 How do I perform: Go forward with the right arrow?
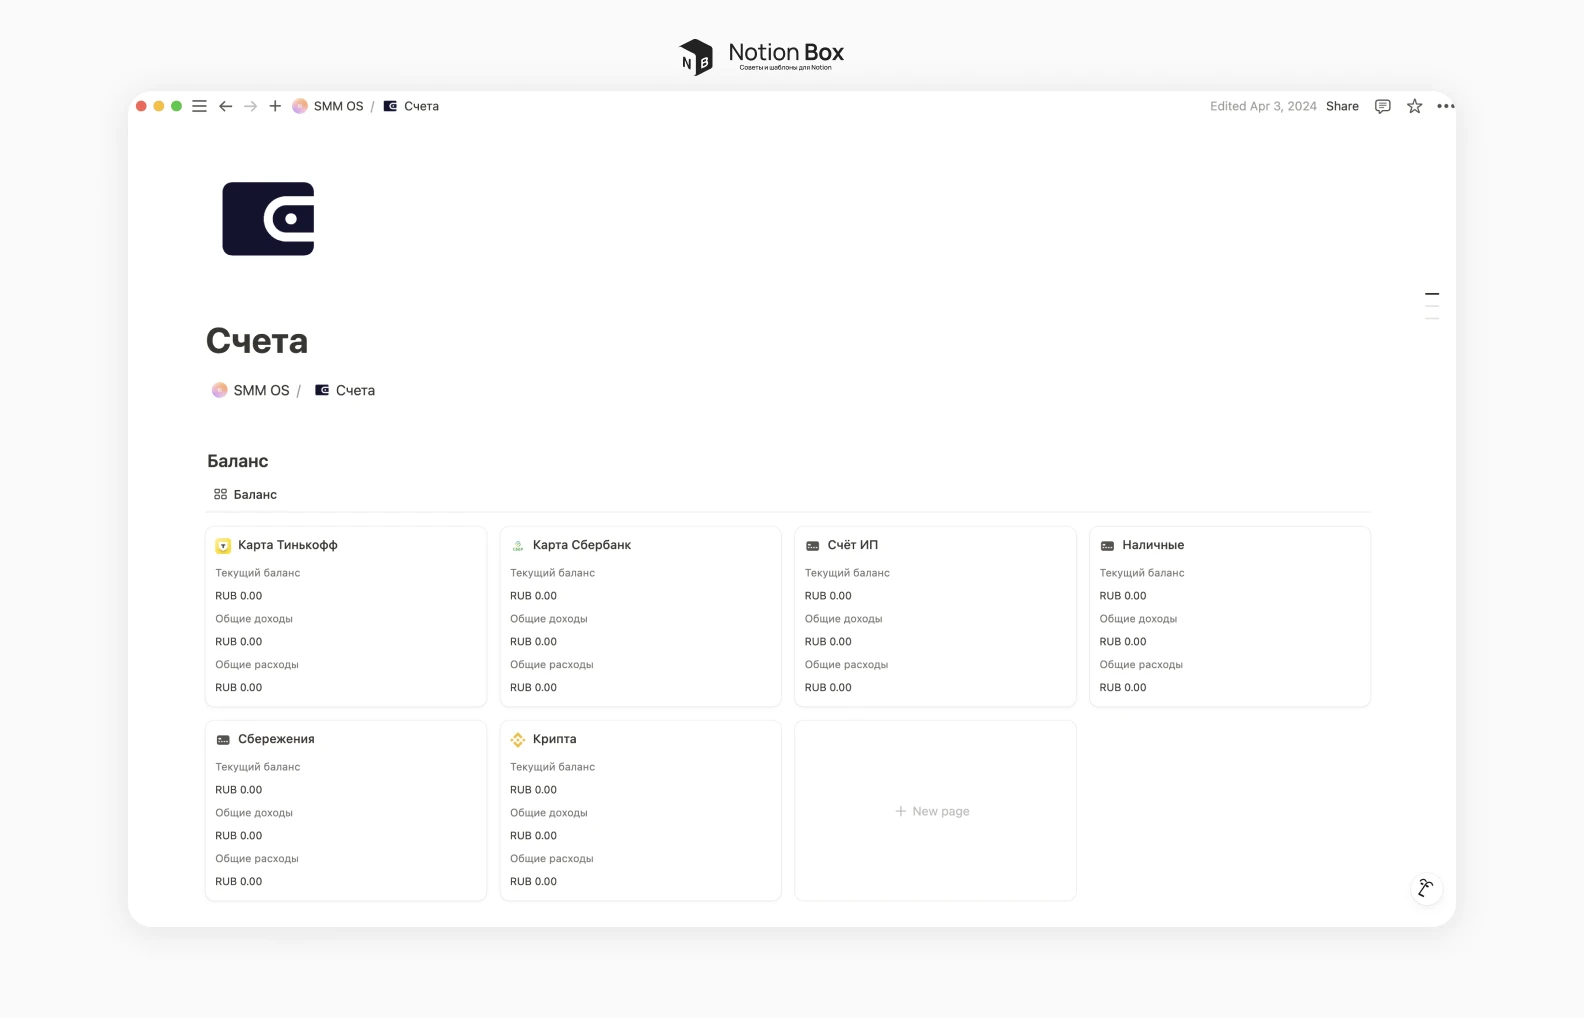coord(250,106)
